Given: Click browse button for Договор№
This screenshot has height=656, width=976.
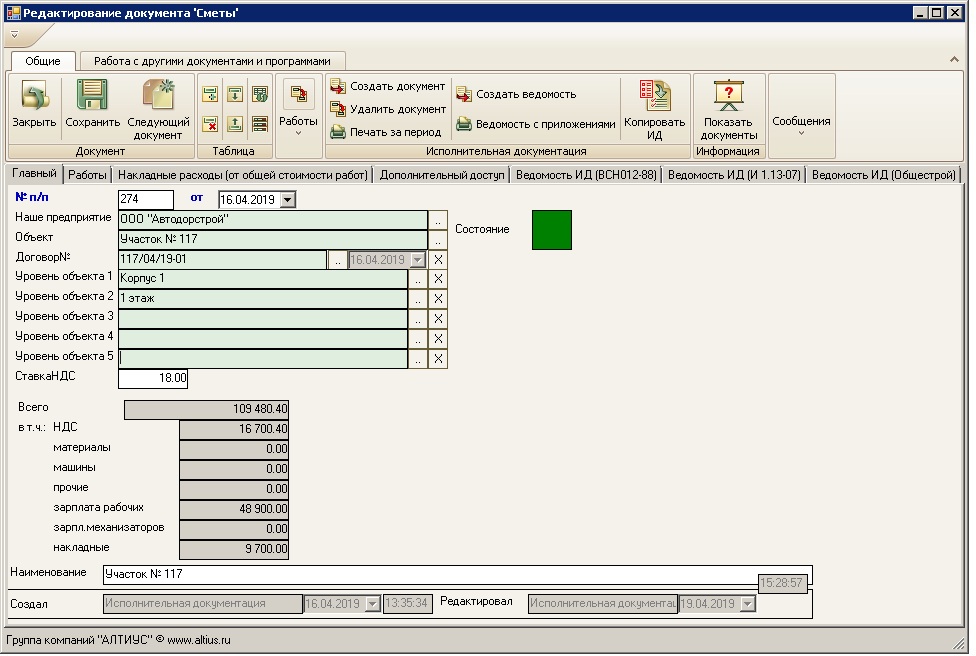Looking at the screenshot, I should (x=337, y=260).
